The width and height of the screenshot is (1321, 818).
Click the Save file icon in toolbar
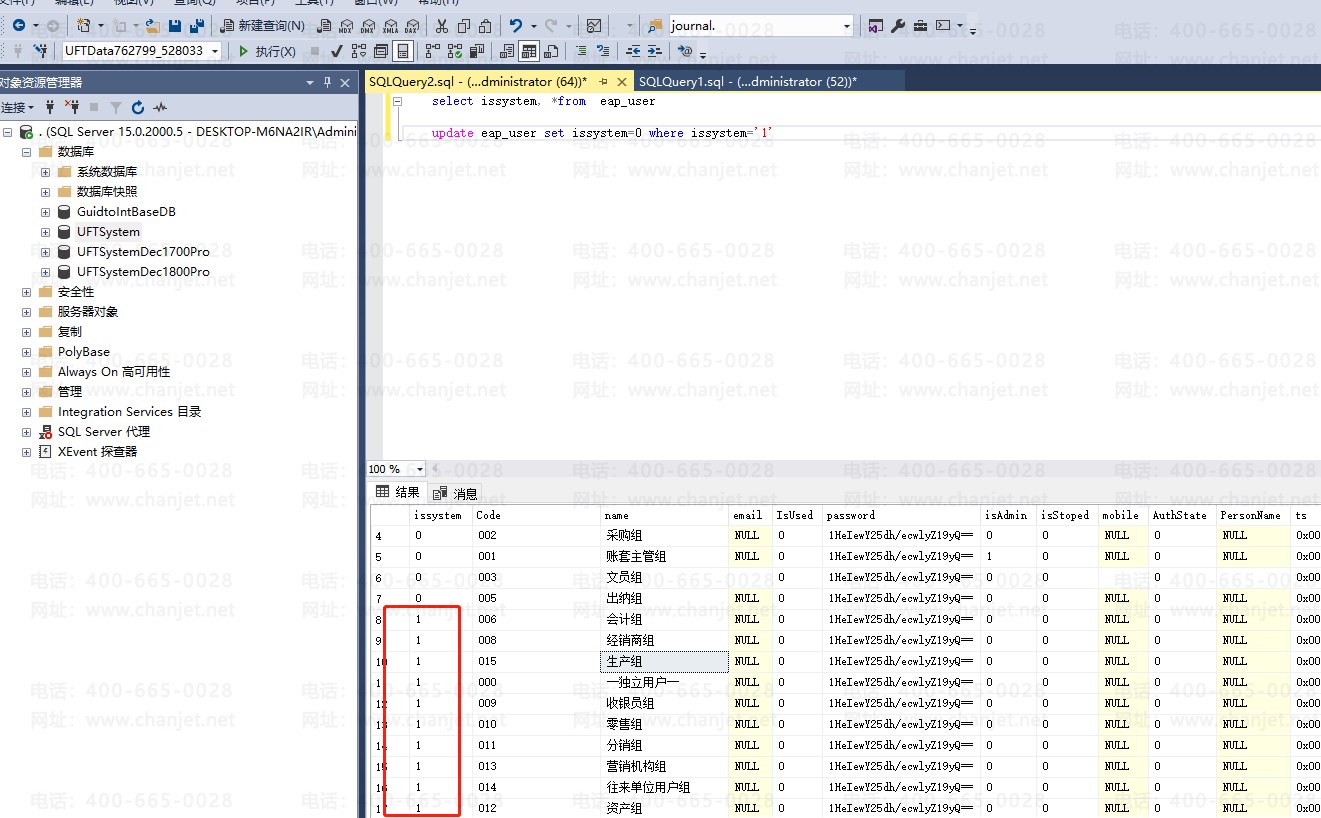click(x=175, y=26)
